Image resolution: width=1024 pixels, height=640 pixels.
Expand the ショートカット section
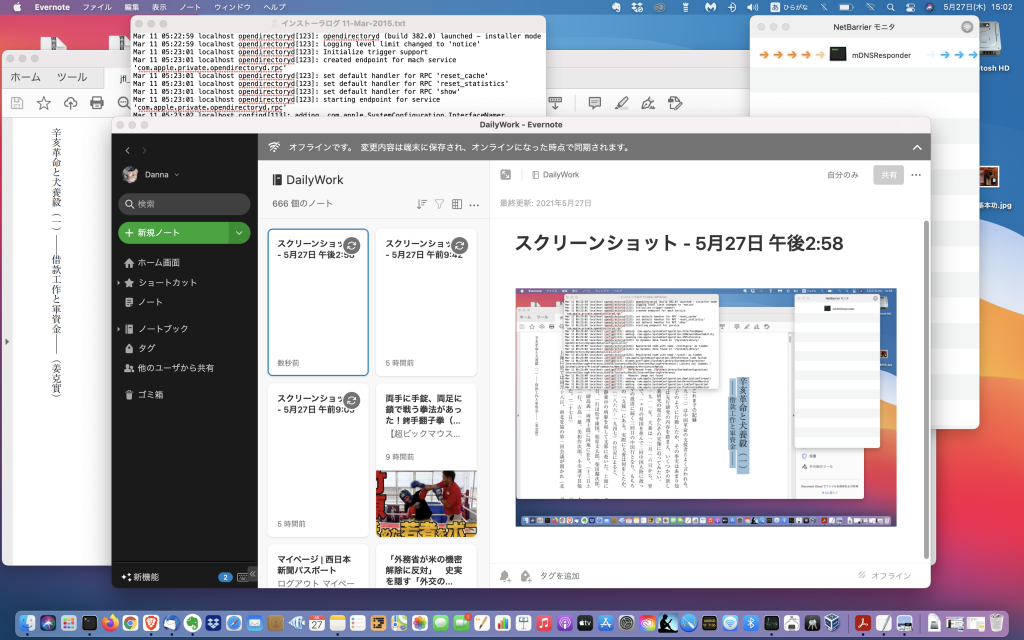(x=118, y=282)
